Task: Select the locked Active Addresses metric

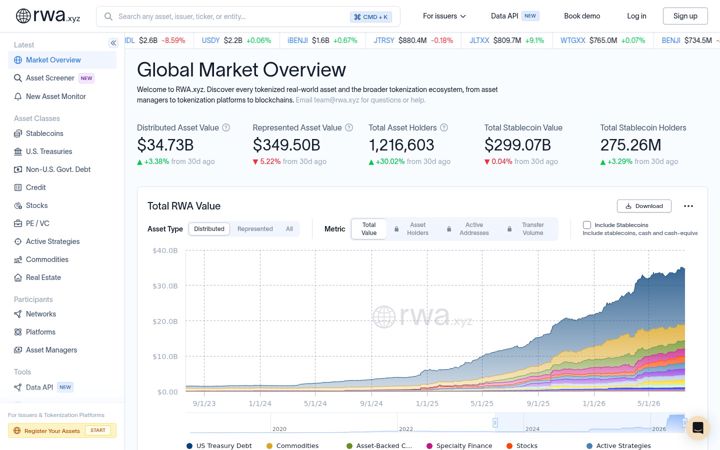Action: pos(469,229)
